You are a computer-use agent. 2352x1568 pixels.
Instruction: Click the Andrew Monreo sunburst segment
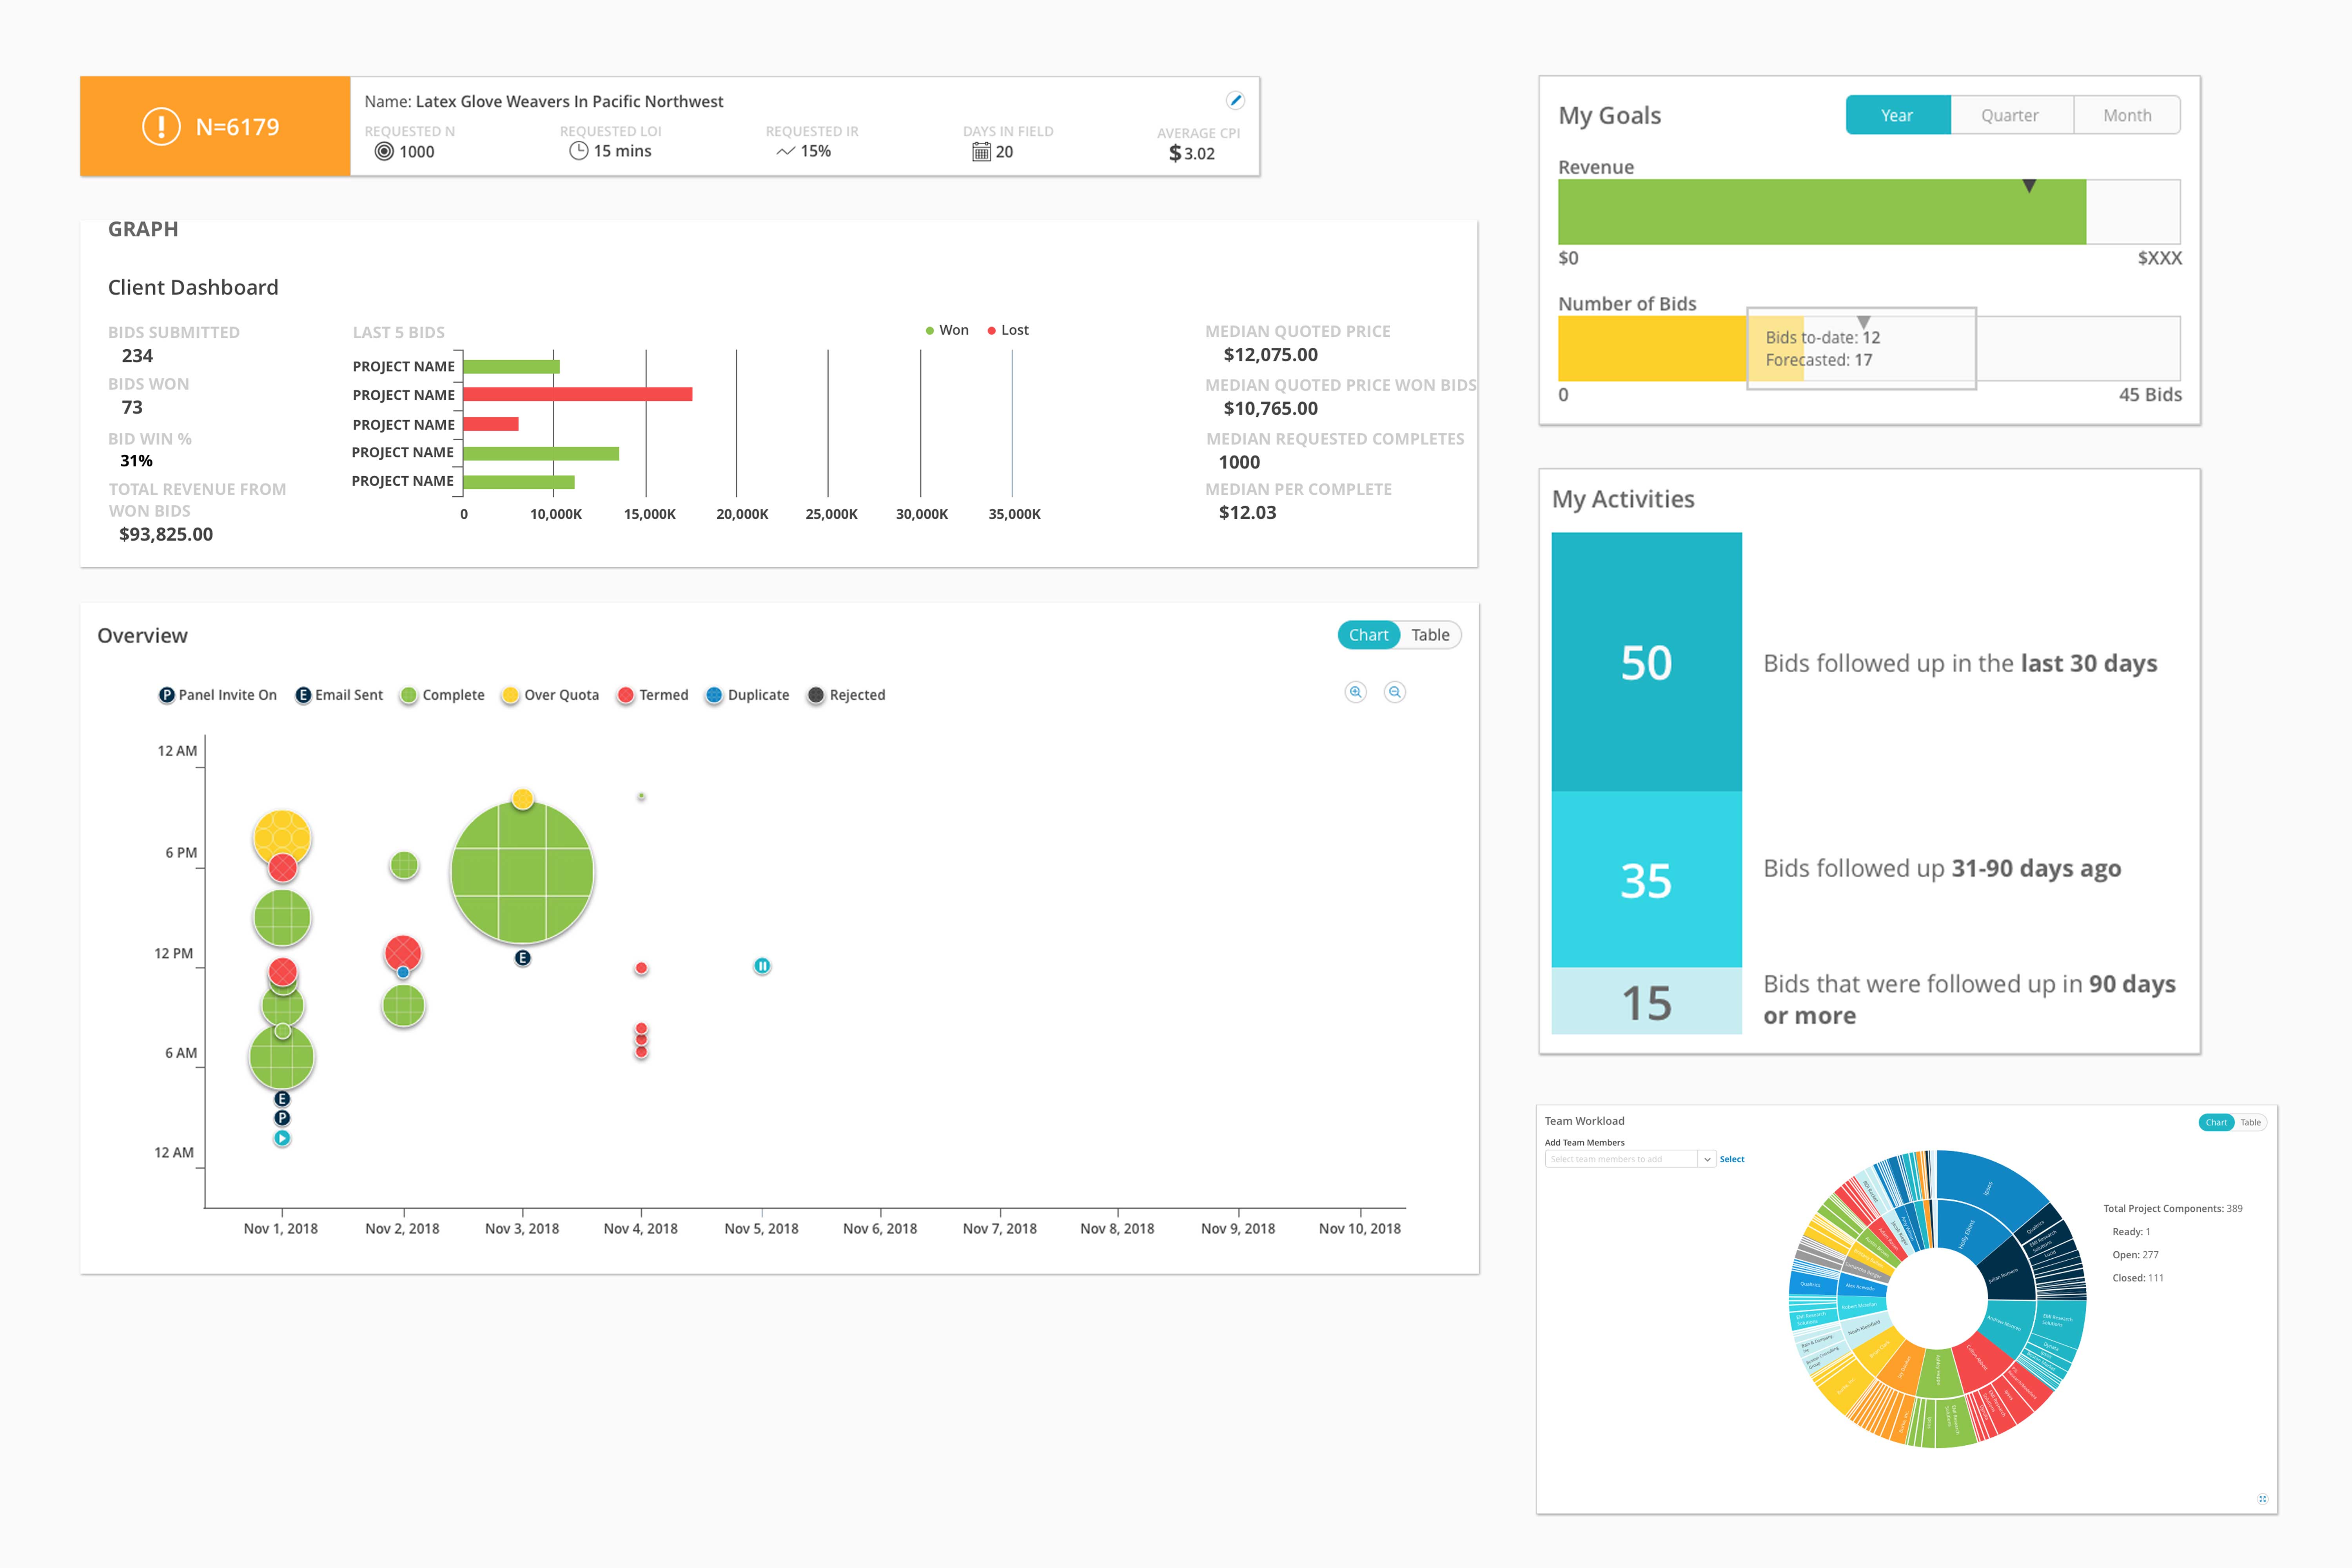pos(2007,1325)
